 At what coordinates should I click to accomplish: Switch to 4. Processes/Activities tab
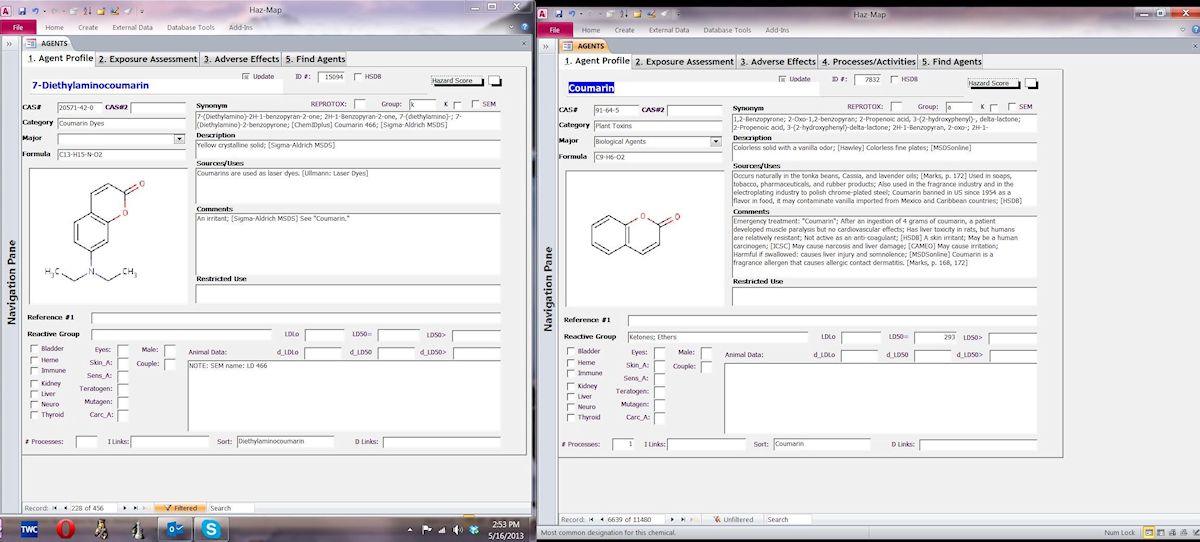click(x=867, y=62)
